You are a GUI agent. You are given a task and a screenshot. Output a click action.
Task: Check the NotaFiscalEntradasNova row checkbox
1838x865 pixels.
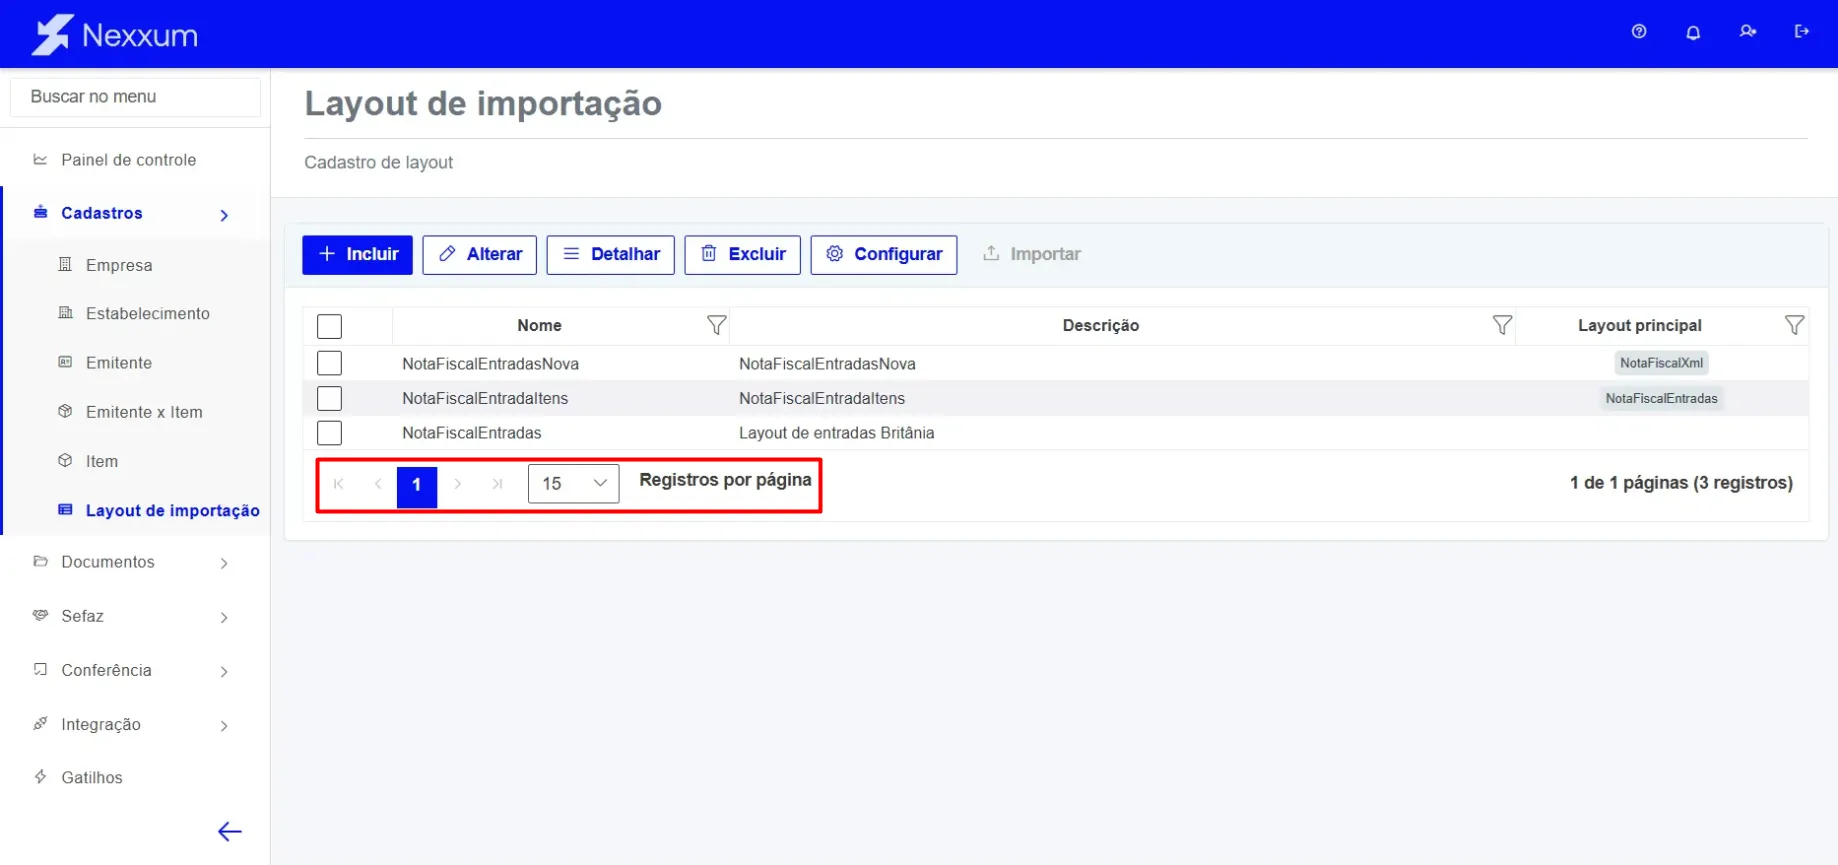[329, 363]
